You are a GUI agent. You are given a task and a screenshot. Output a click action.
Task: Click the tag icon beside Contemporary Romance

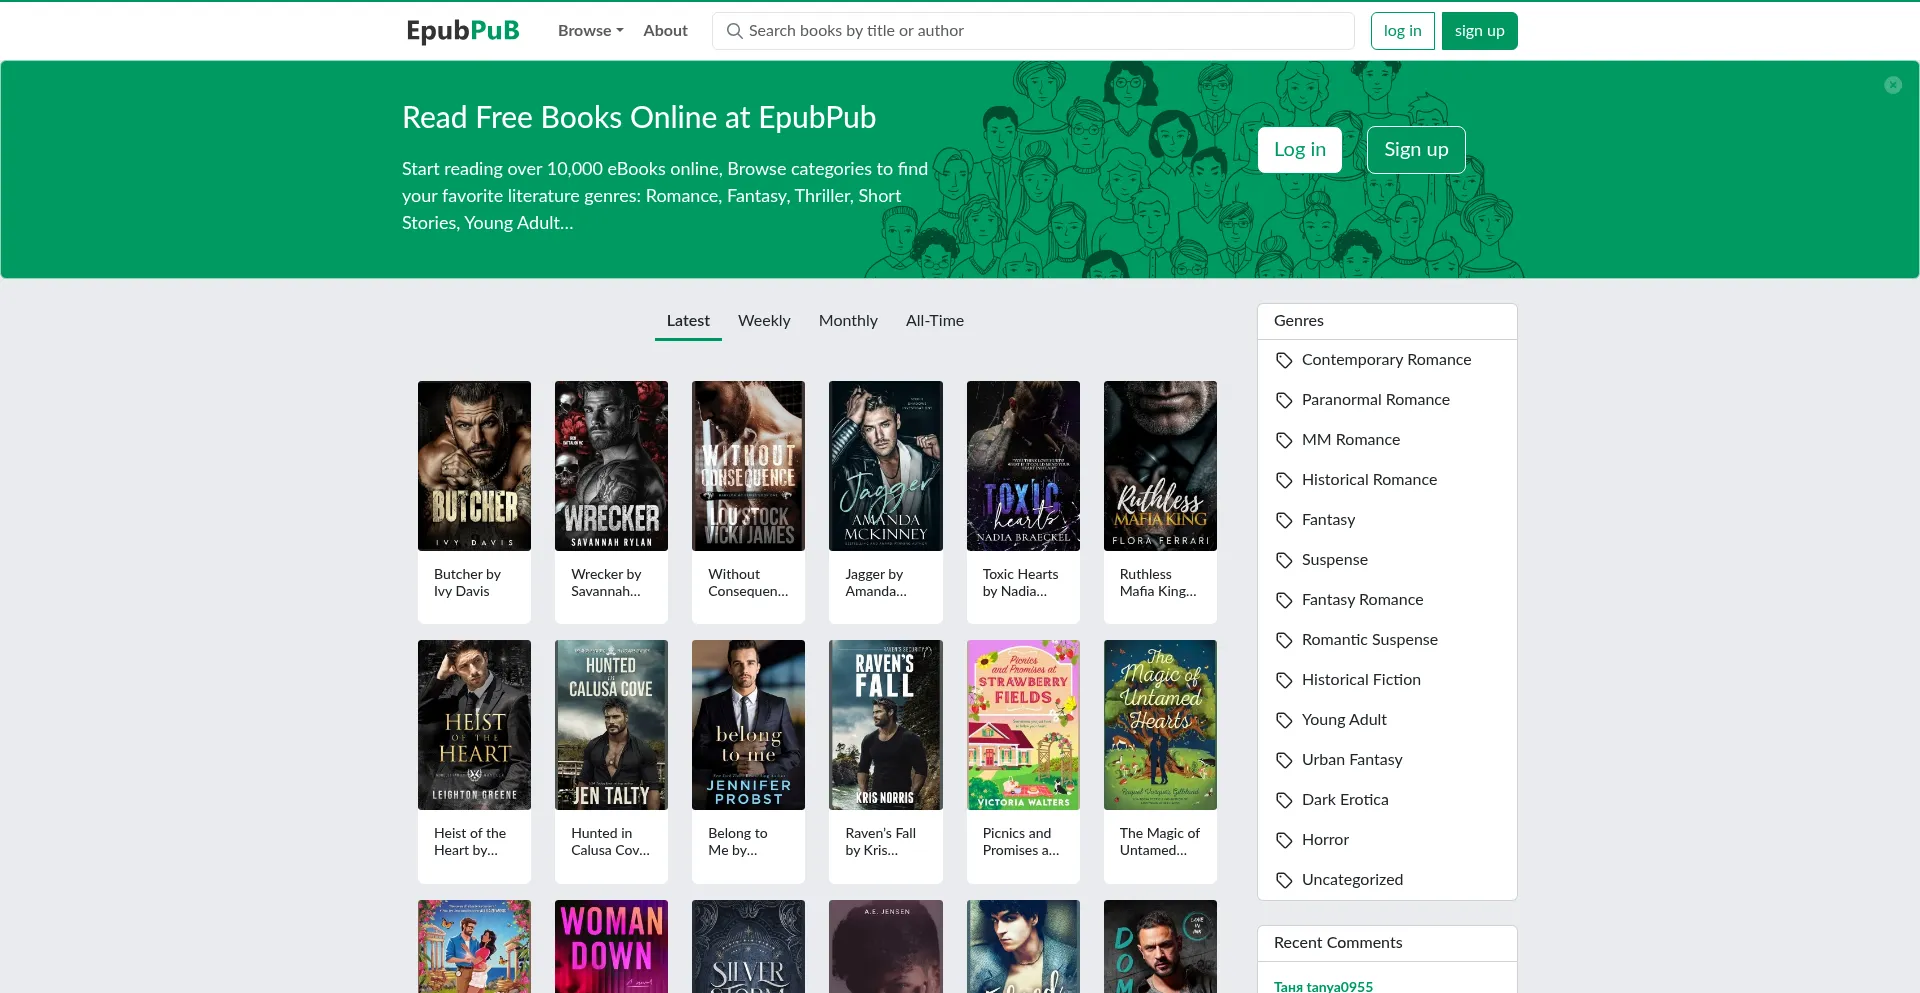coord(1284,360)
